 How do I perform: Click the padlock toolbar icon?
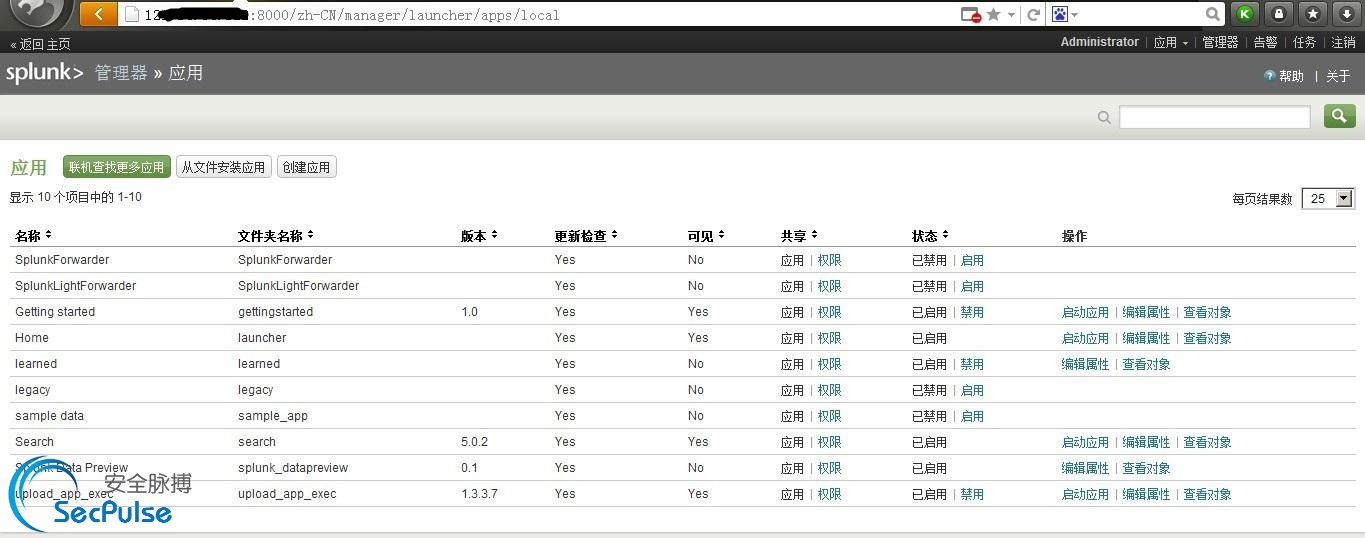tap(1278, 14)
